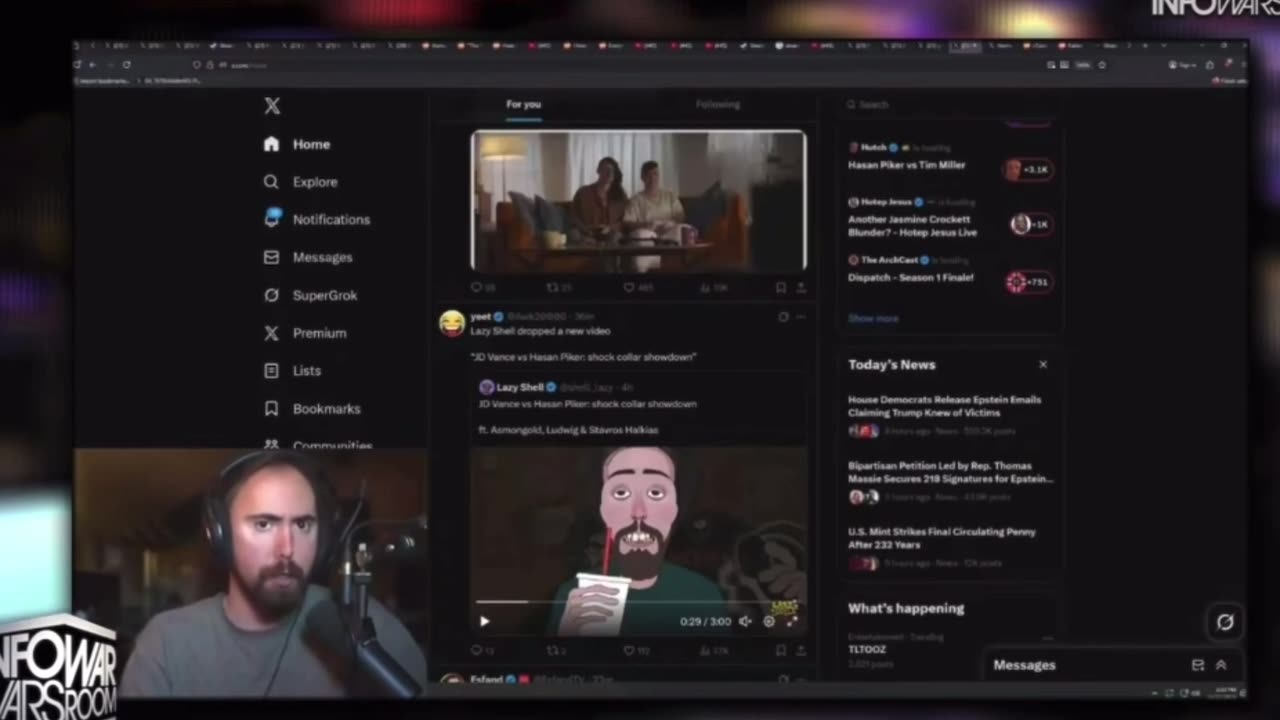Open more options on yeet's post
Screen dimensions: 1280x720
coord(800,317)
